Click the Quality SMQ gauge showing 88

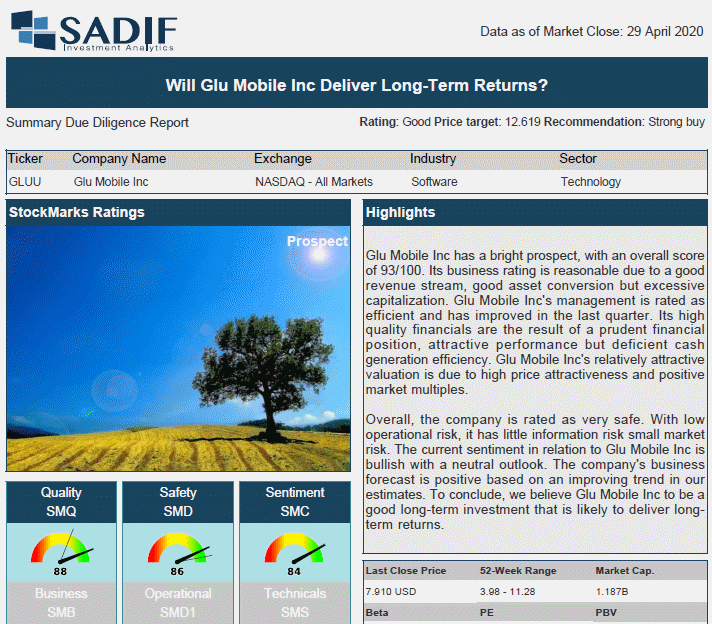coord(61,552)
